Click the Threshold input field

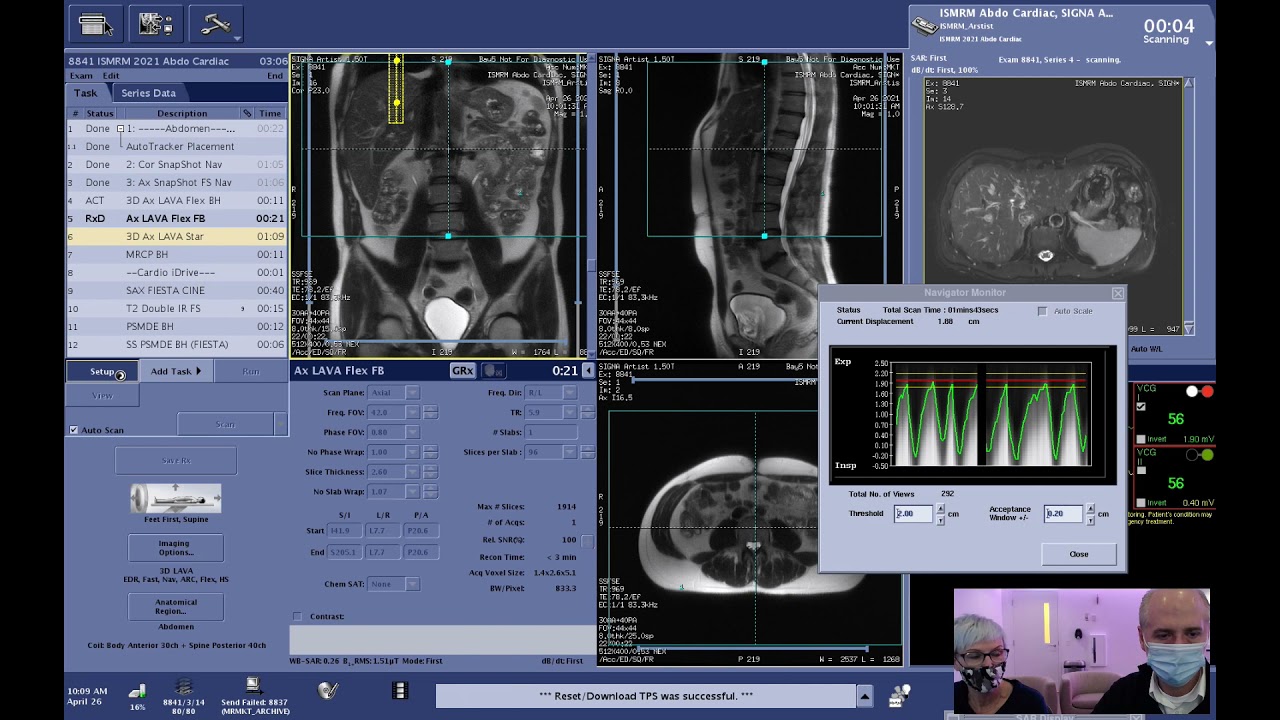tap(913, 514)
